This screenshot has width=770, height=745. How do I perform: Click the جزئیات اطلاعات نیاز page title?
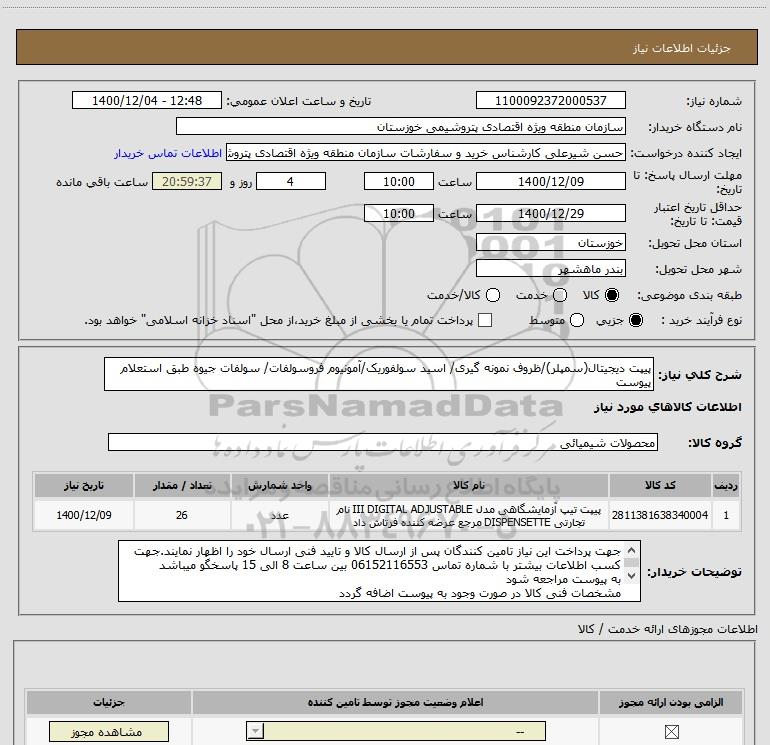tap(682, 48)
